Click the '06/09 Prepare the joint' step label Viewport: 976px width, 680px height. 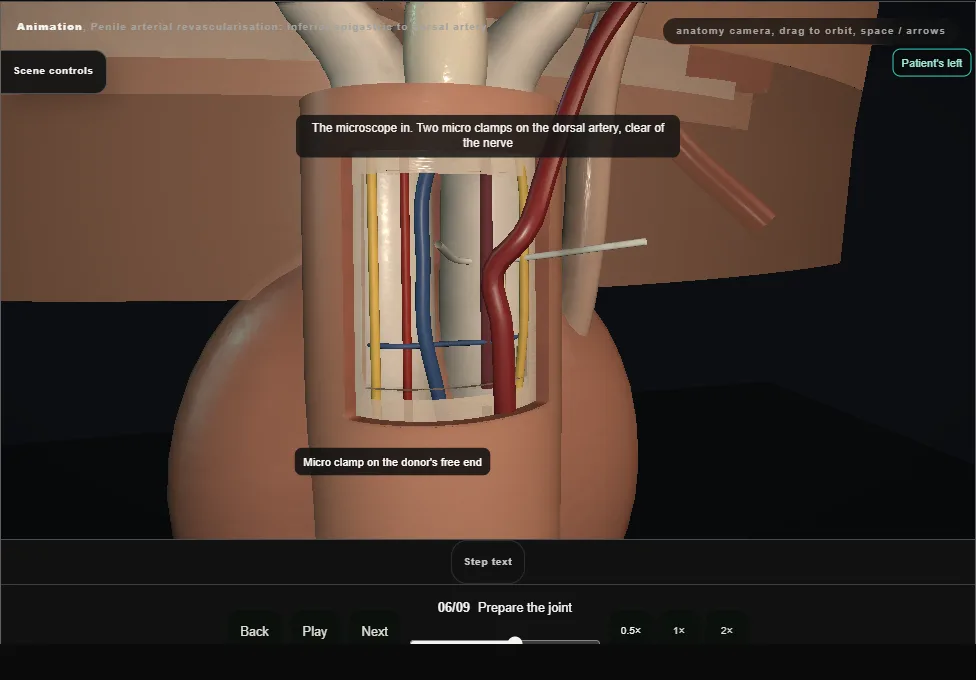(x=505, y=607)
